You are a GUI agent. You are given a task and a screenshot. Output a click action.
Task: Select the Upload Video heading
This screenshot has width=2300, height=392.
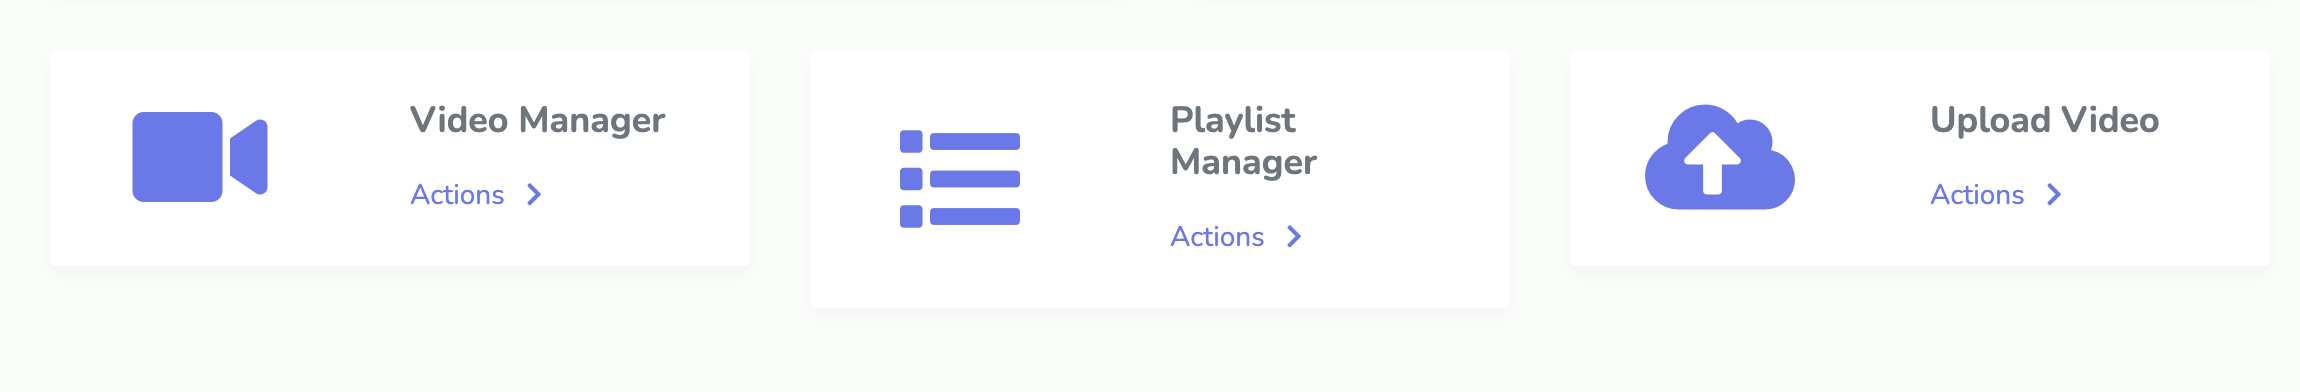coord(2045,120)
